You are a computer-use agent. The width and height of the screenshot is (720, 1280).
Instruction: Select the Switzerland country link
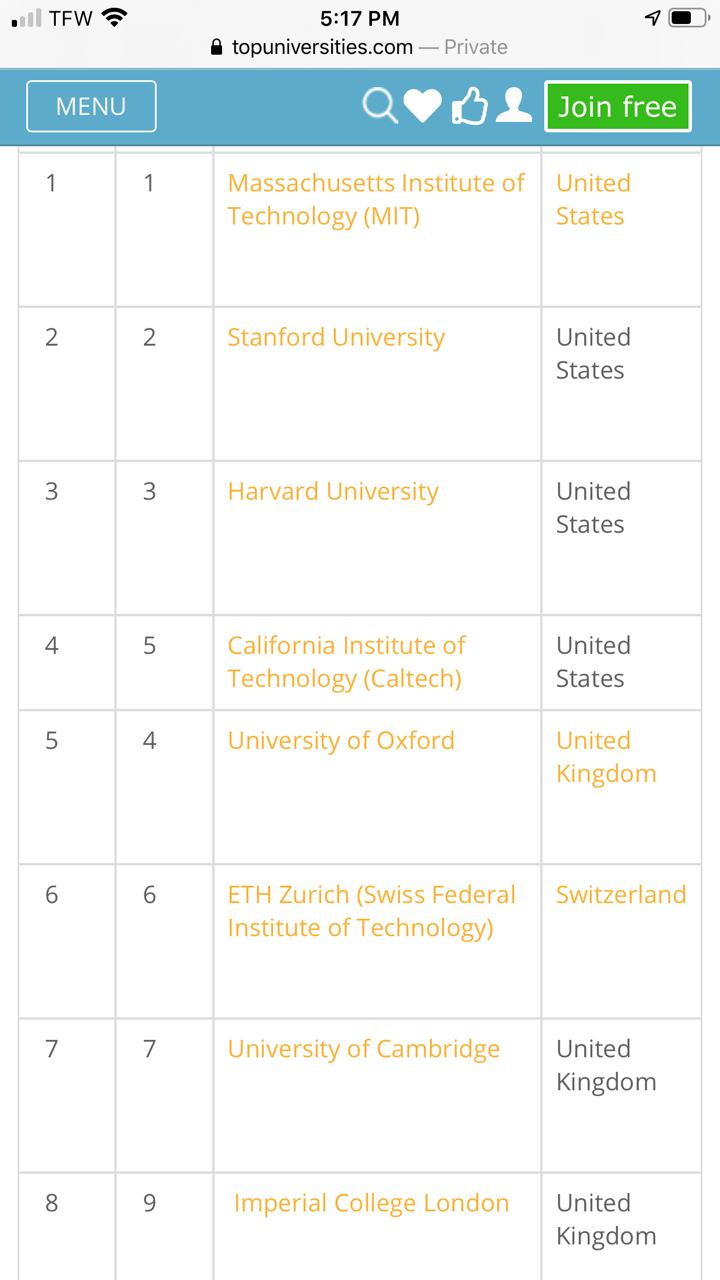pos(621,894)
